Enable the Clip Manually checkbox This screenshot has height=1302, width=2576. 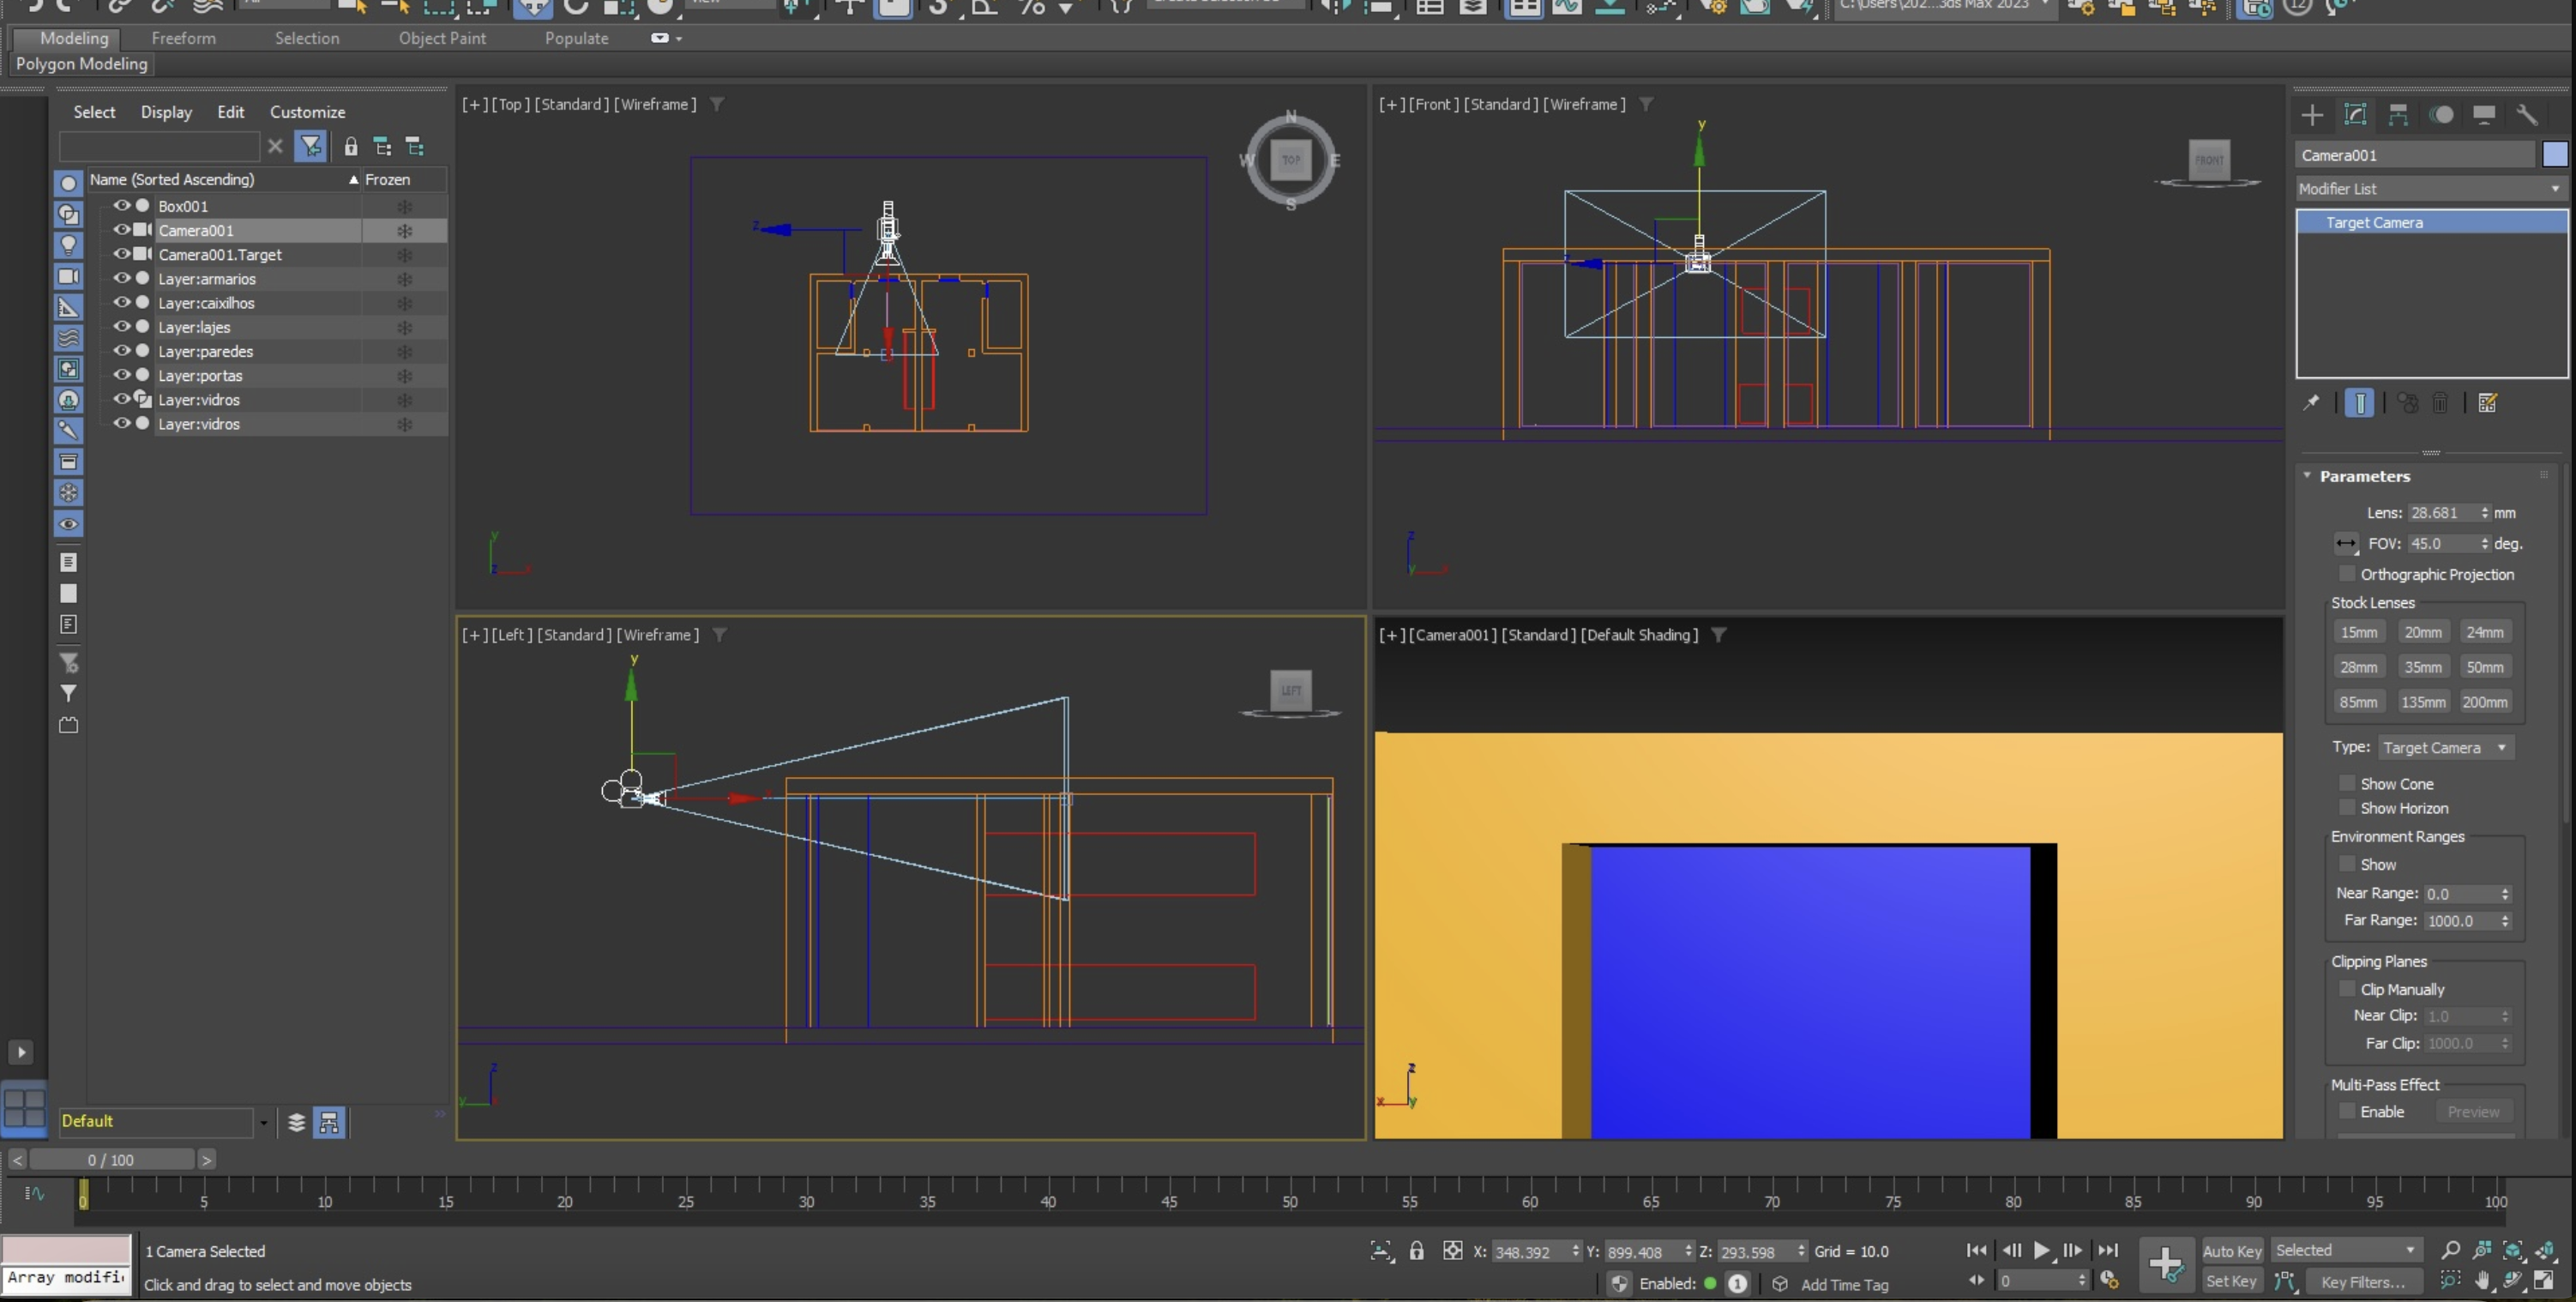click(2346, 989)
